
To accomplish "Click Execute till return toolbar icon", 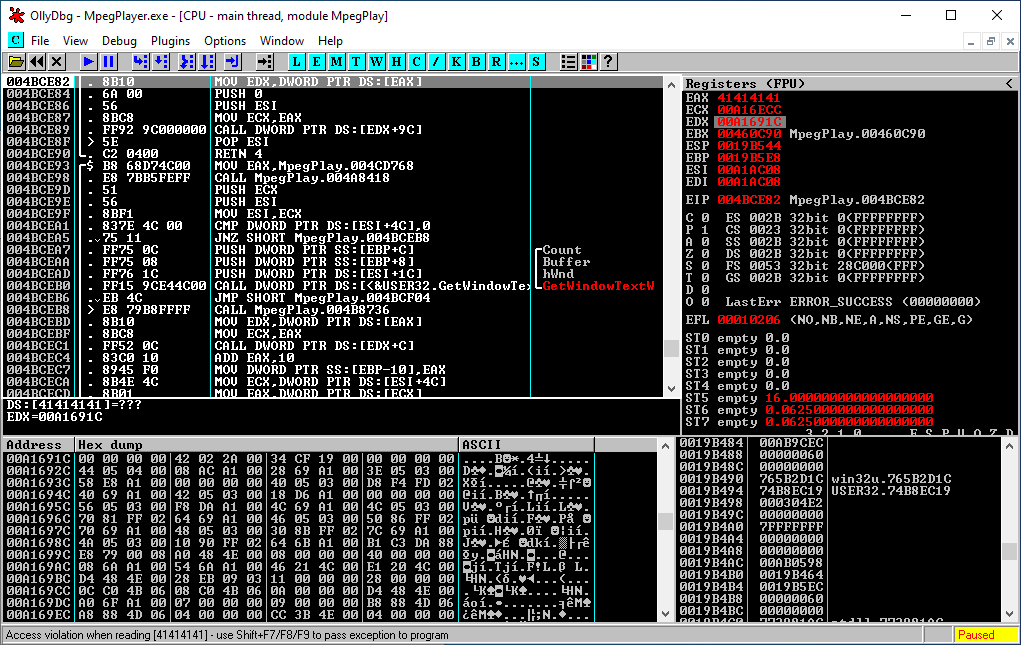I will pyautogui.click(x=232, y=62).
